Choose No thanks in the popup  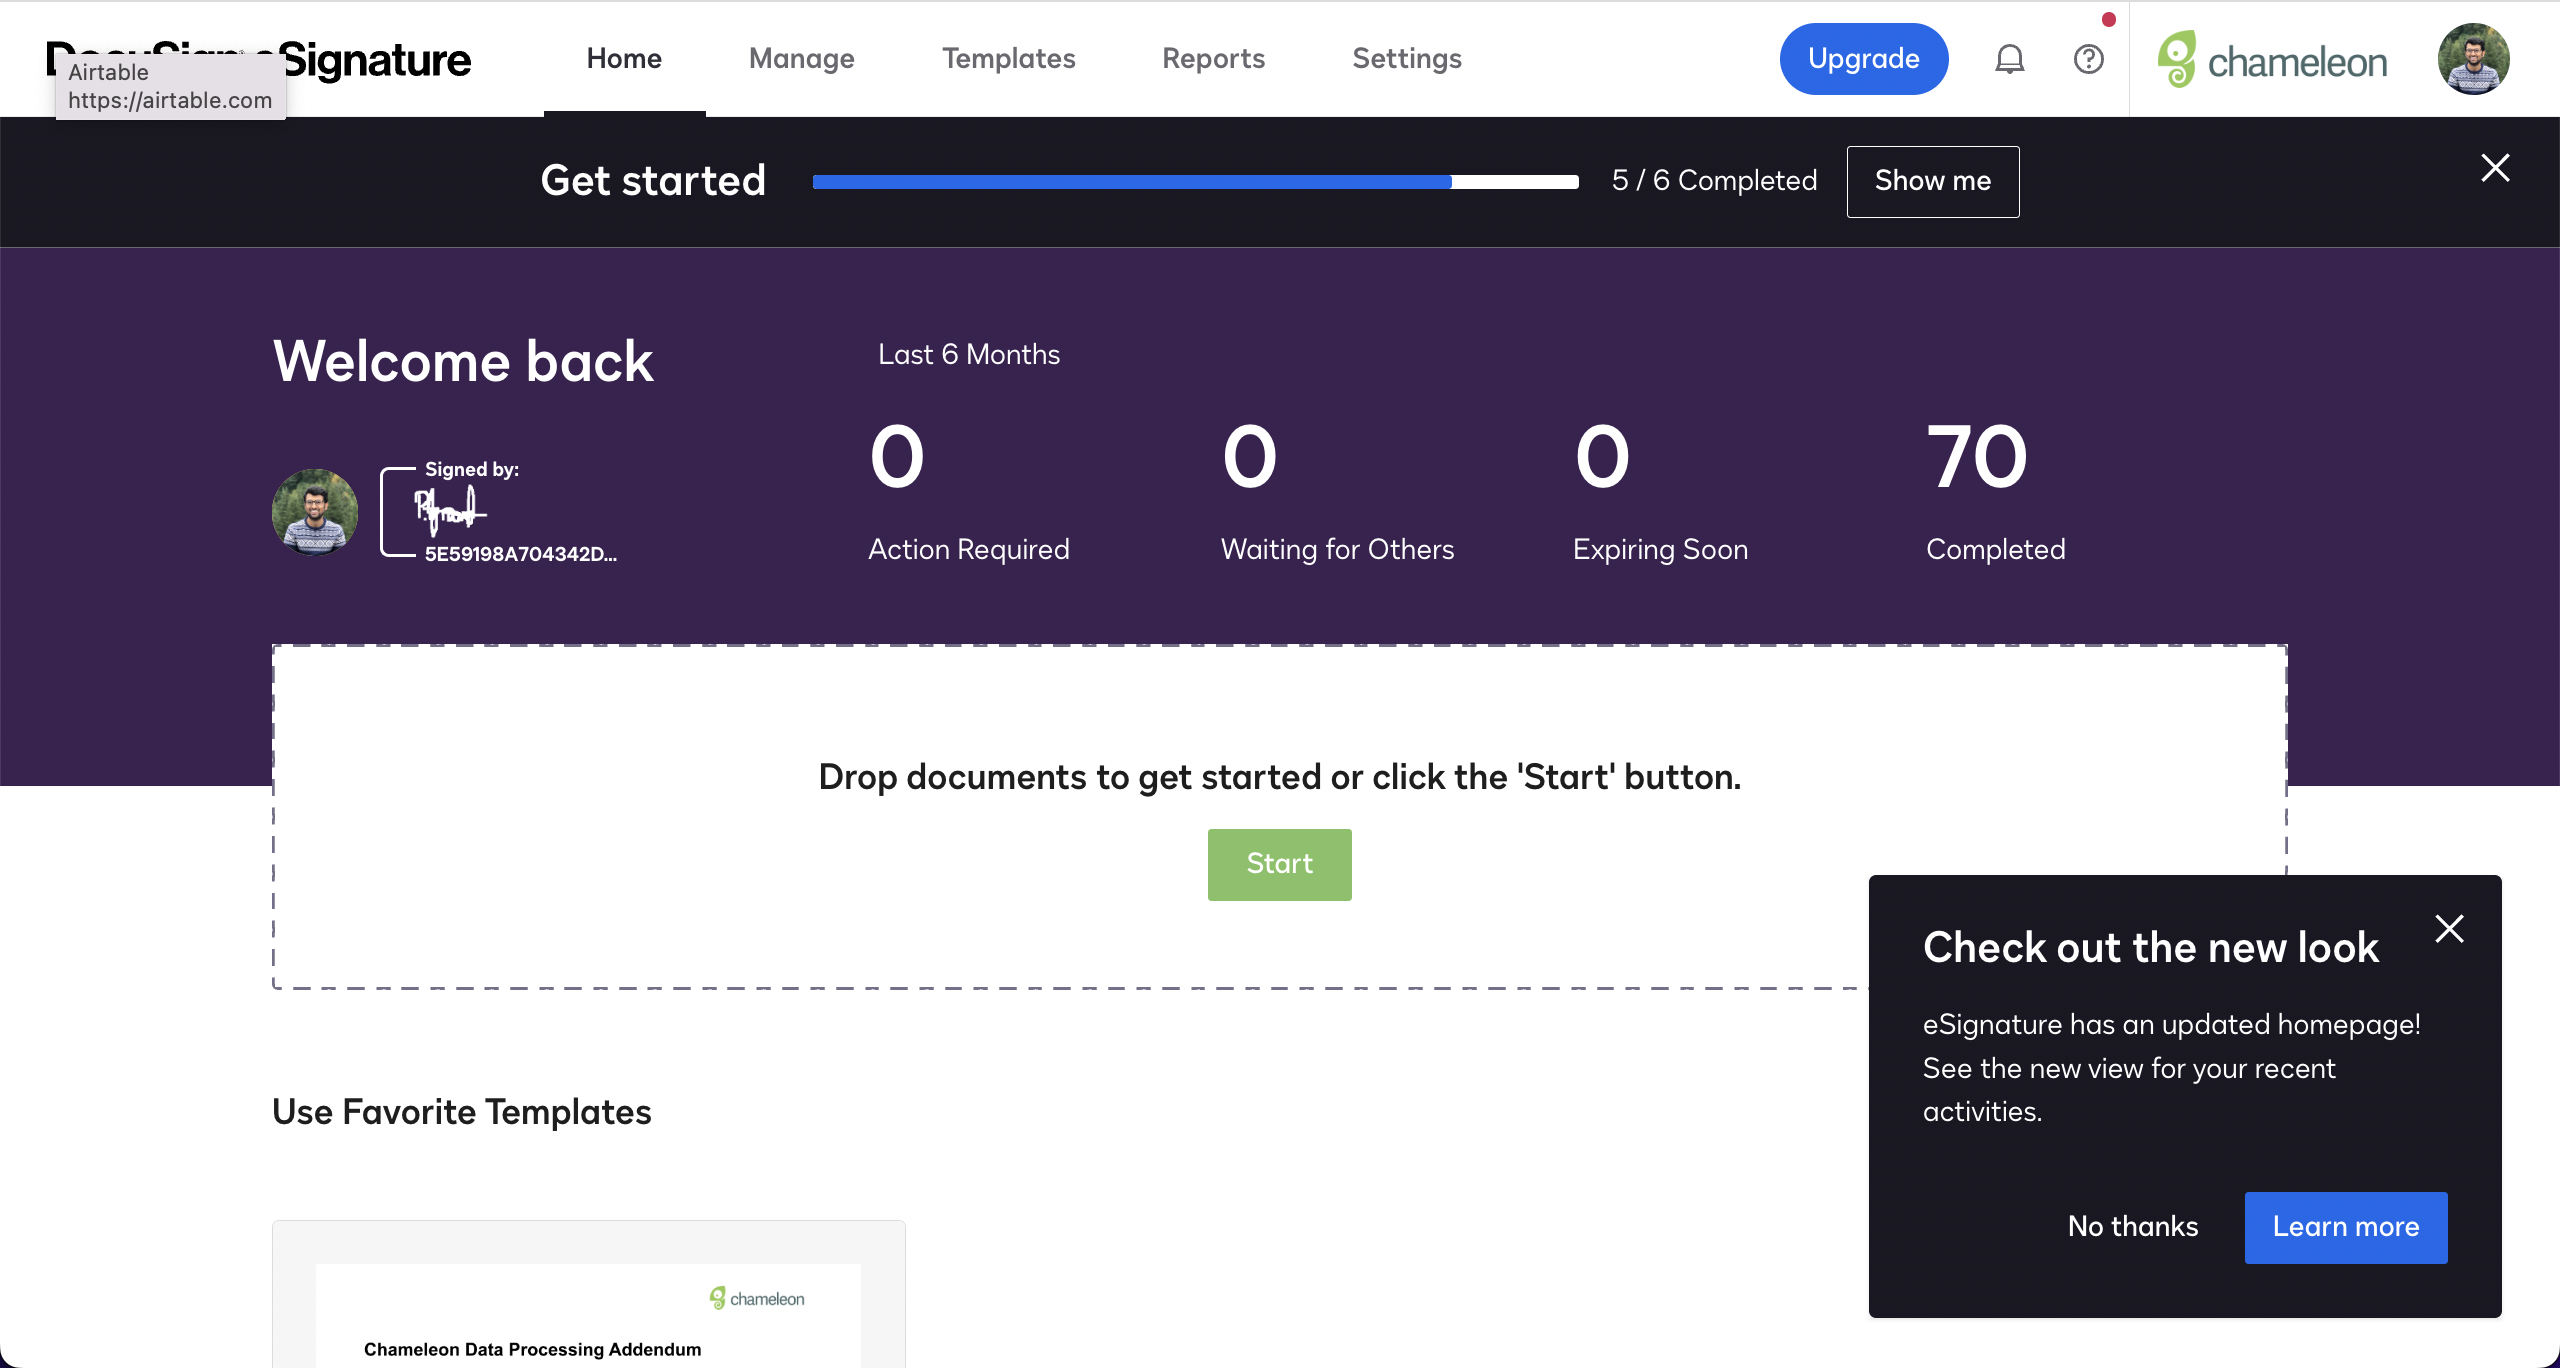(x=2132, y=1227)
